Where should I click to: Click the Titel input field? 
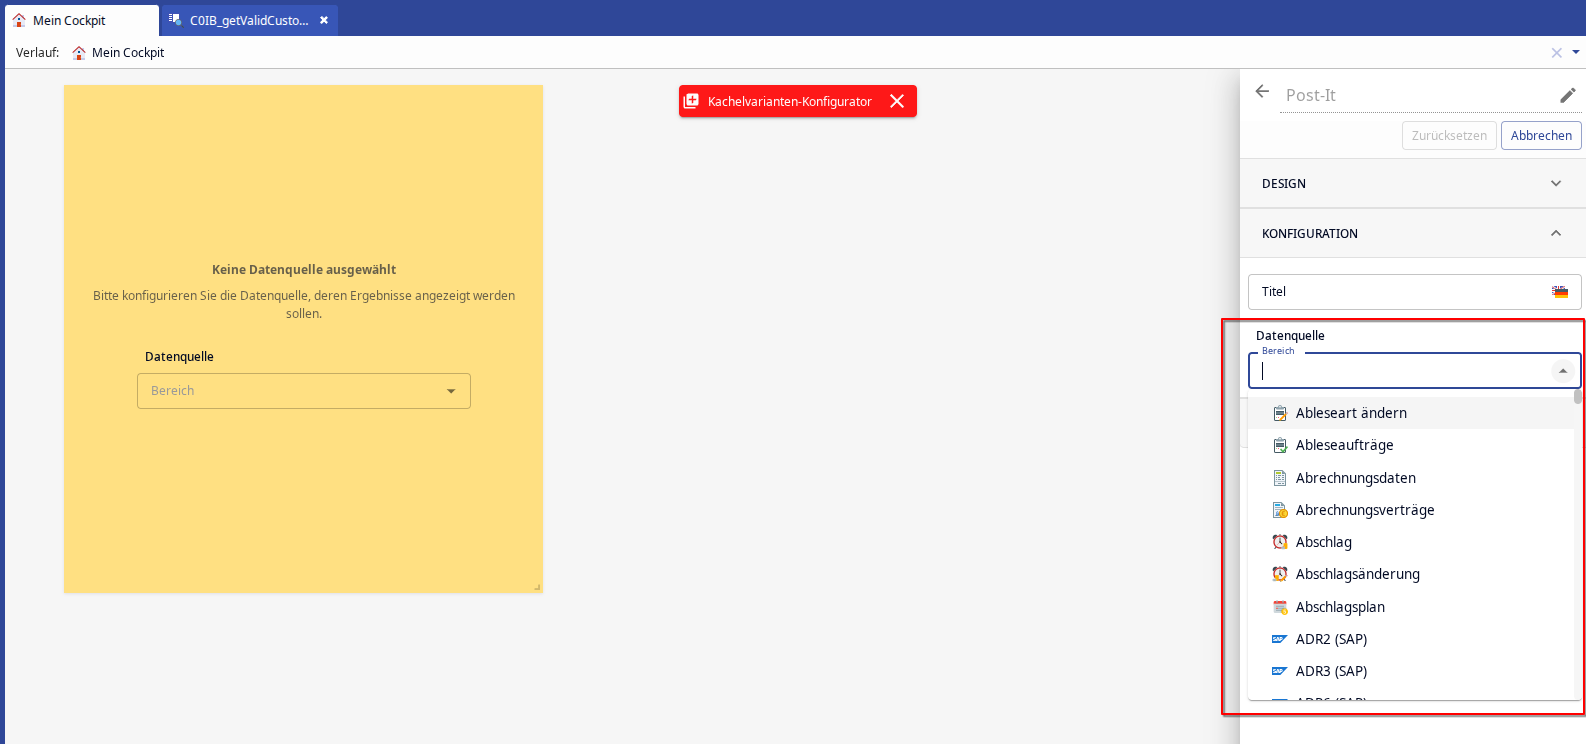(1400, 292)
